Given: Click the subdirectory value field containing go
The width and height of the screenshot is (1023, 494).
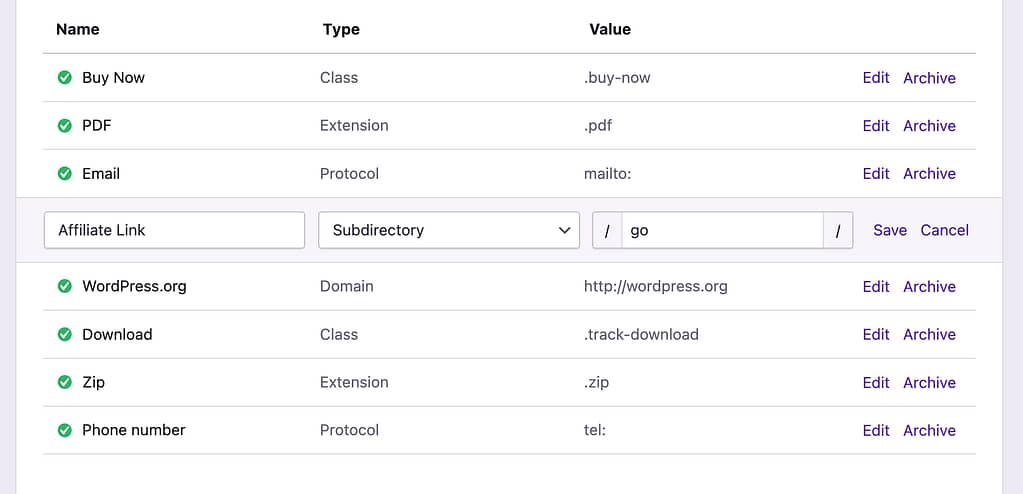Looking at the screenshot, I should pos(721,230).
